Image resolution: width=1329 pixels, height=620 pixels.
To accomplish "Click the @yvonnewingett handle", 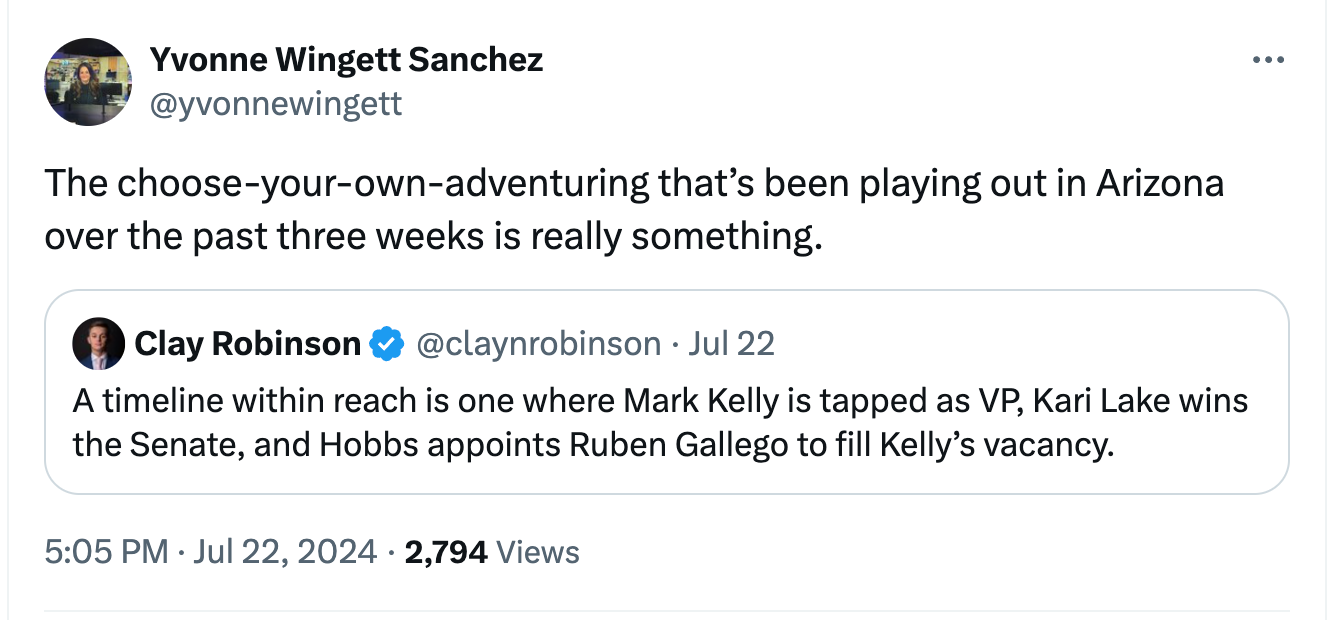I will pos(275,103).
